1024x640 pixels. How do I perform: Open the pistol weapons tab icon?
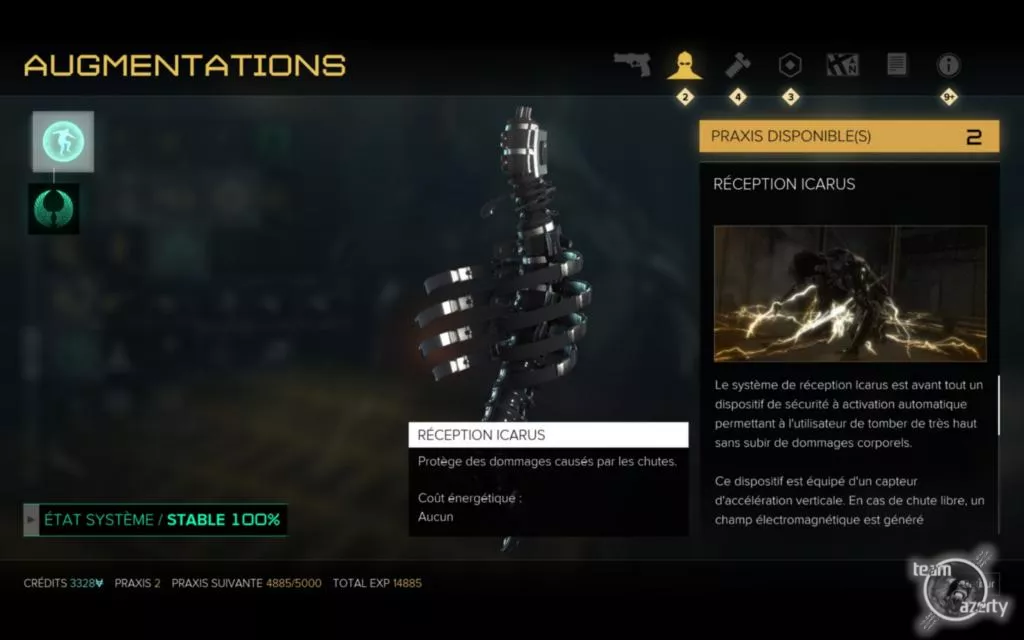pyautogui.click(x=632, y=65)
